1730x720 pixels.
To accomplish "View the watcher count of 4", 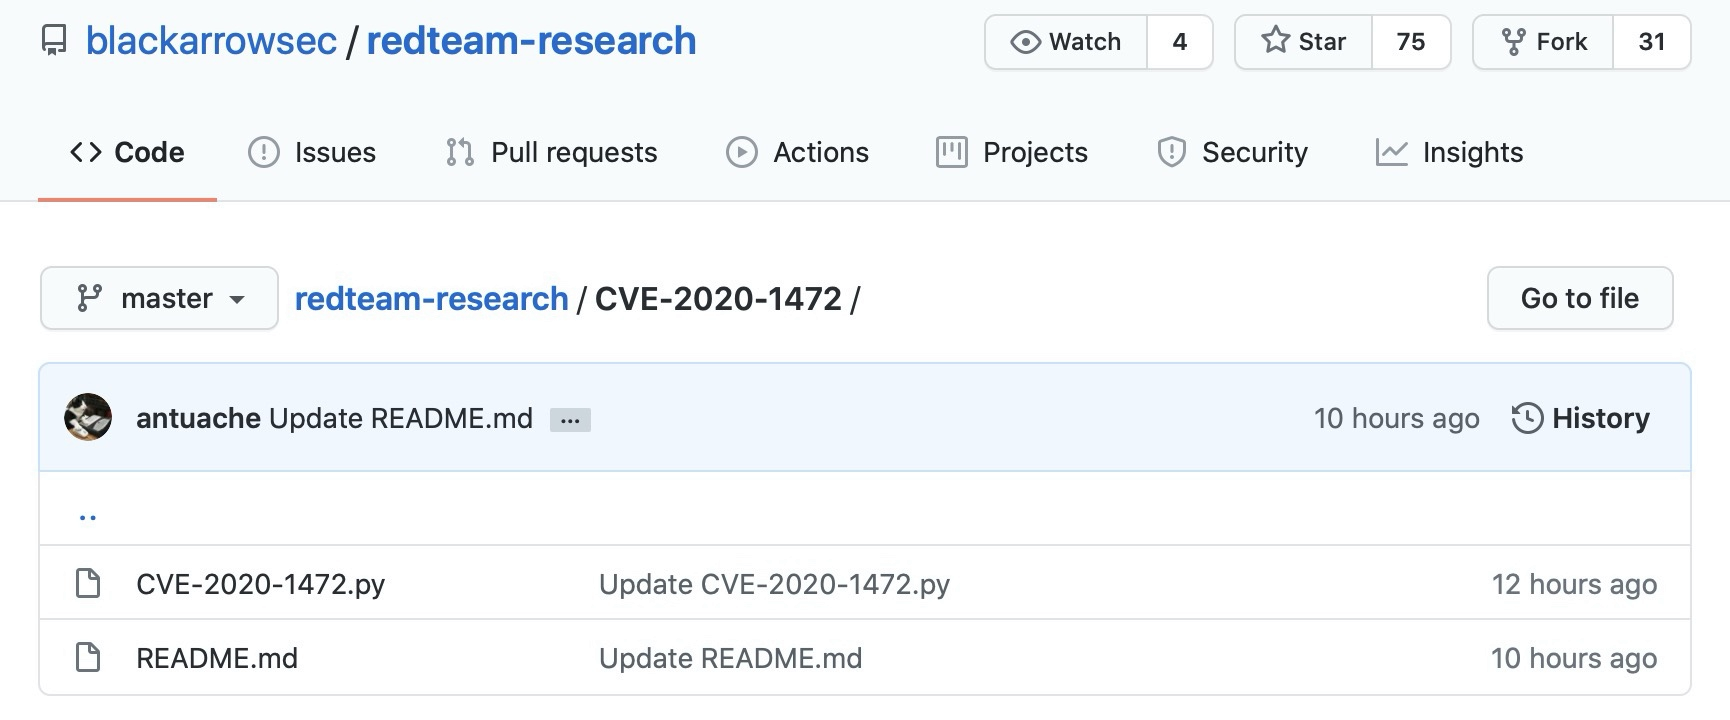I will click(1180, 42).
